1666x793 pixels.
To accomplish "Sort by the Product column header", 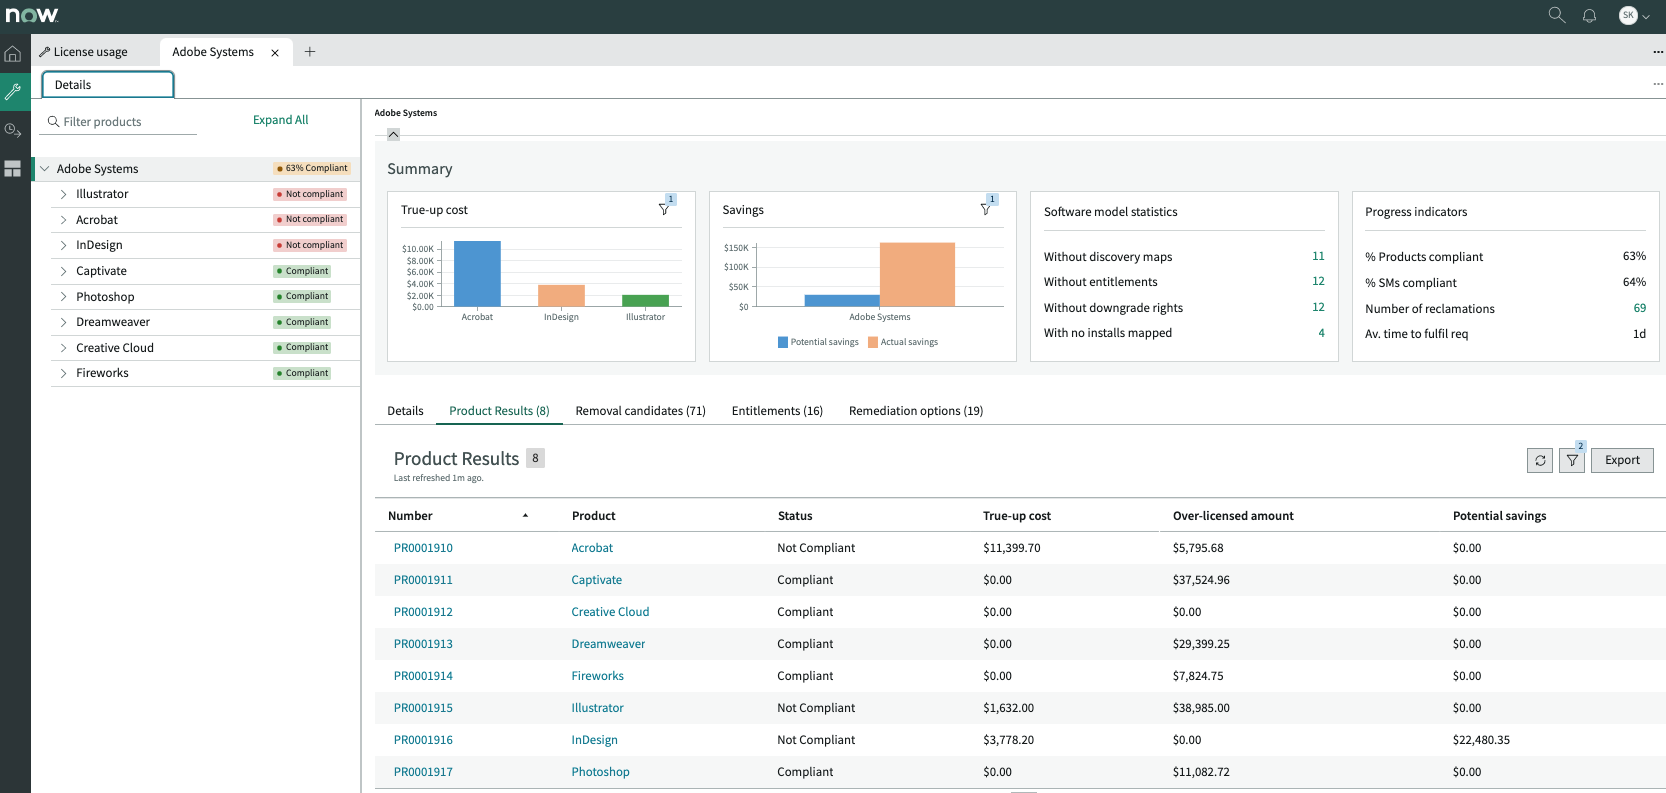I will click(593, 516).
